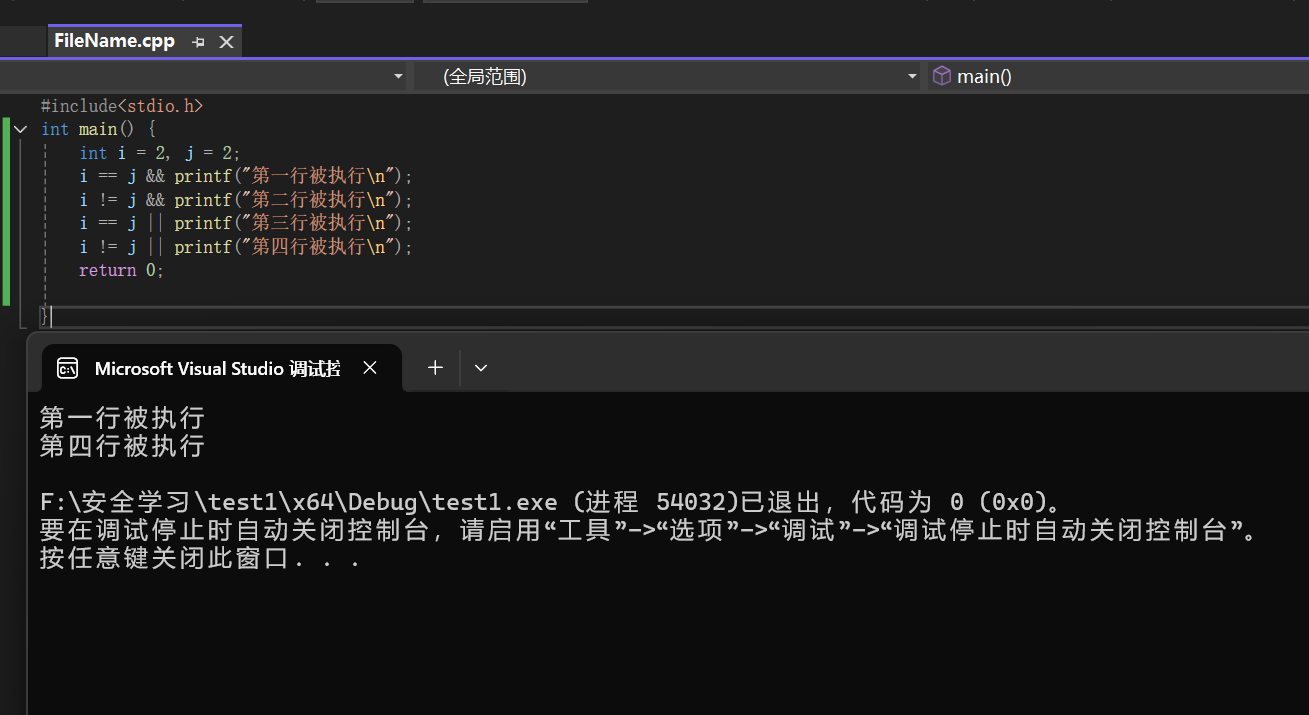Open the terminal profile chevron menu
Screen dimensions: 1309x715
pyautogui.click(x=481, y=368)
